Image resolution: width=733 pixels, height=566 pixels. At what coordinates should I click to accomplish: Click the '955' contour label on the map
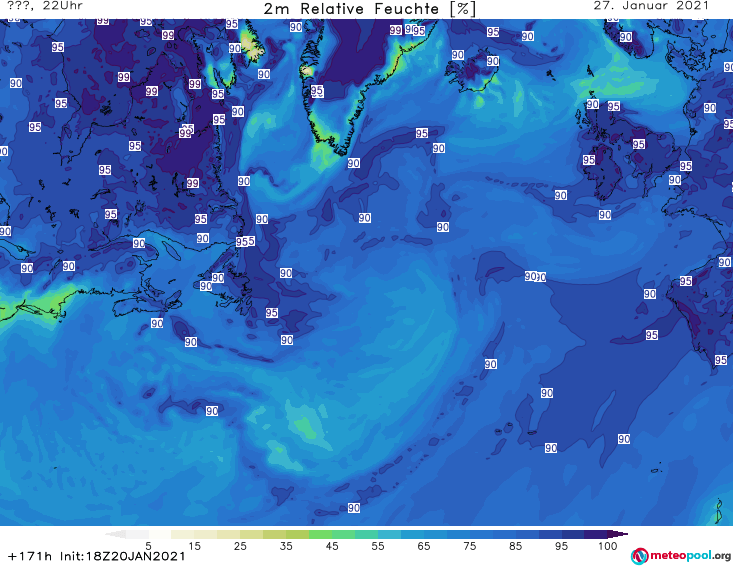(245, 241)
